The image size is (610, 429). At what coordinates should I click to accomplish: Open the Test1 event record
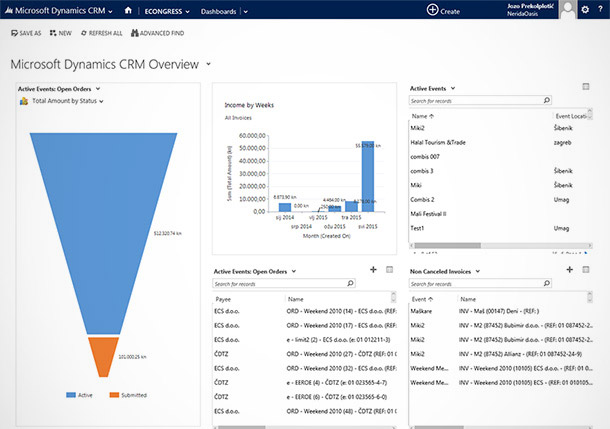[x=417, y=228]
